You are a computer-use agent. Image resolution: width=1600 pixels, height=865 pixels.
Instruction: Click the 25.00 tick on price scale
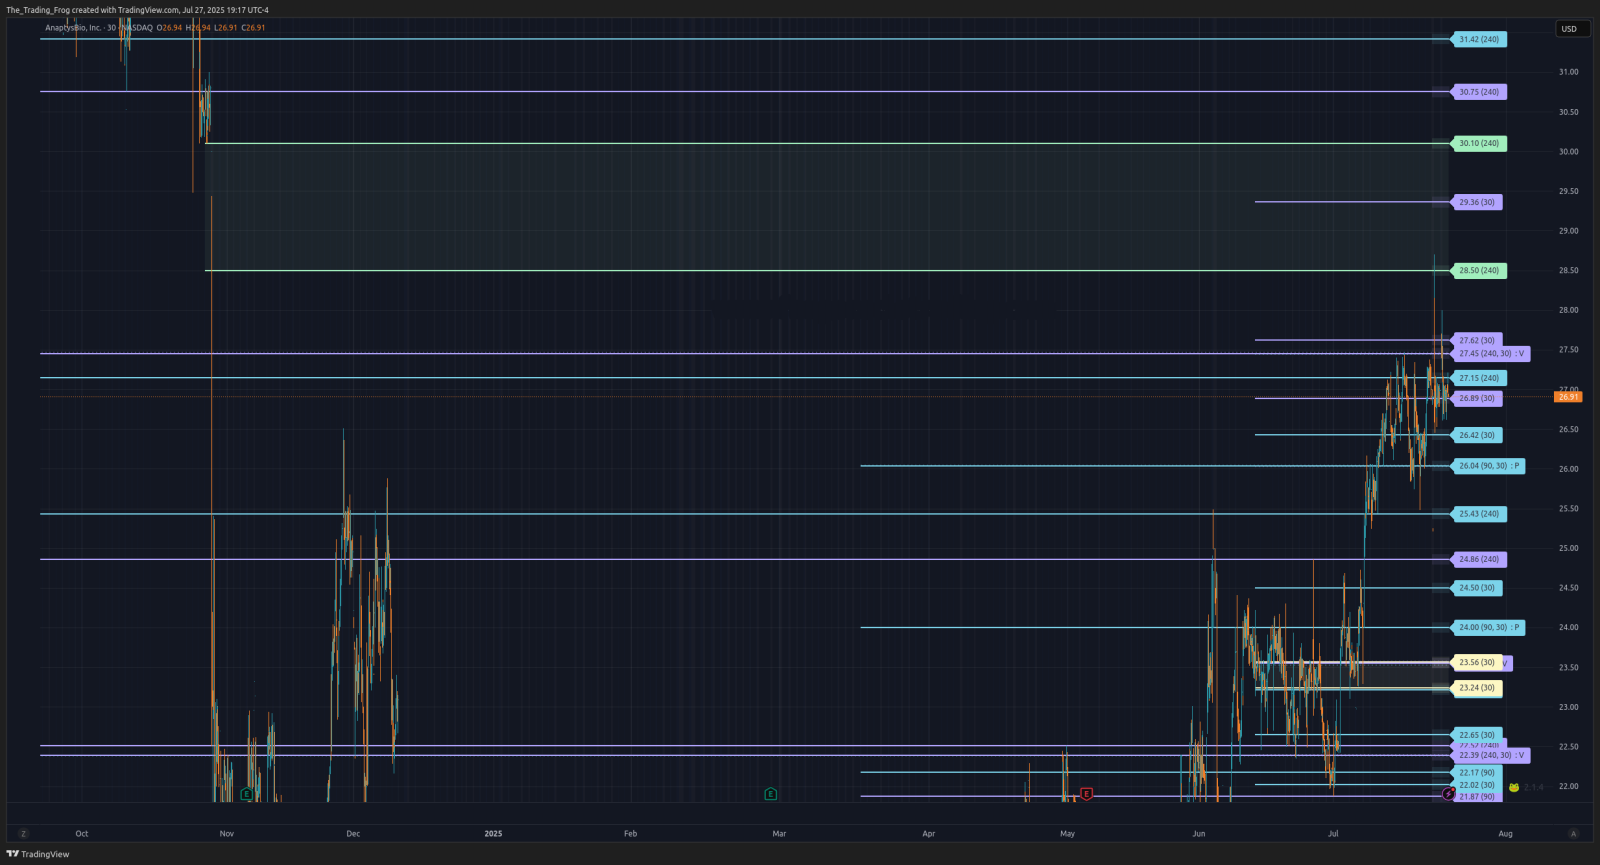click(1568, 548)
